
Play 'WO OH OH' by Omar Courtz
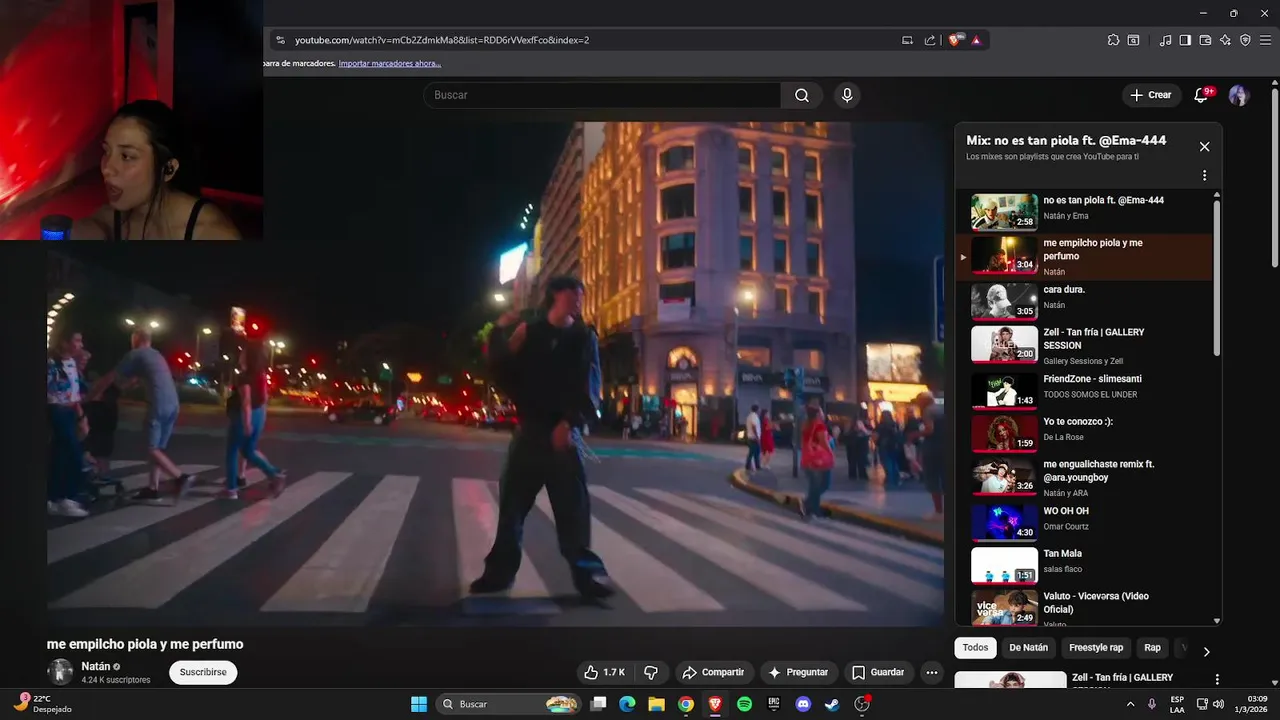pyautogui.click(x=1083, y=521)
